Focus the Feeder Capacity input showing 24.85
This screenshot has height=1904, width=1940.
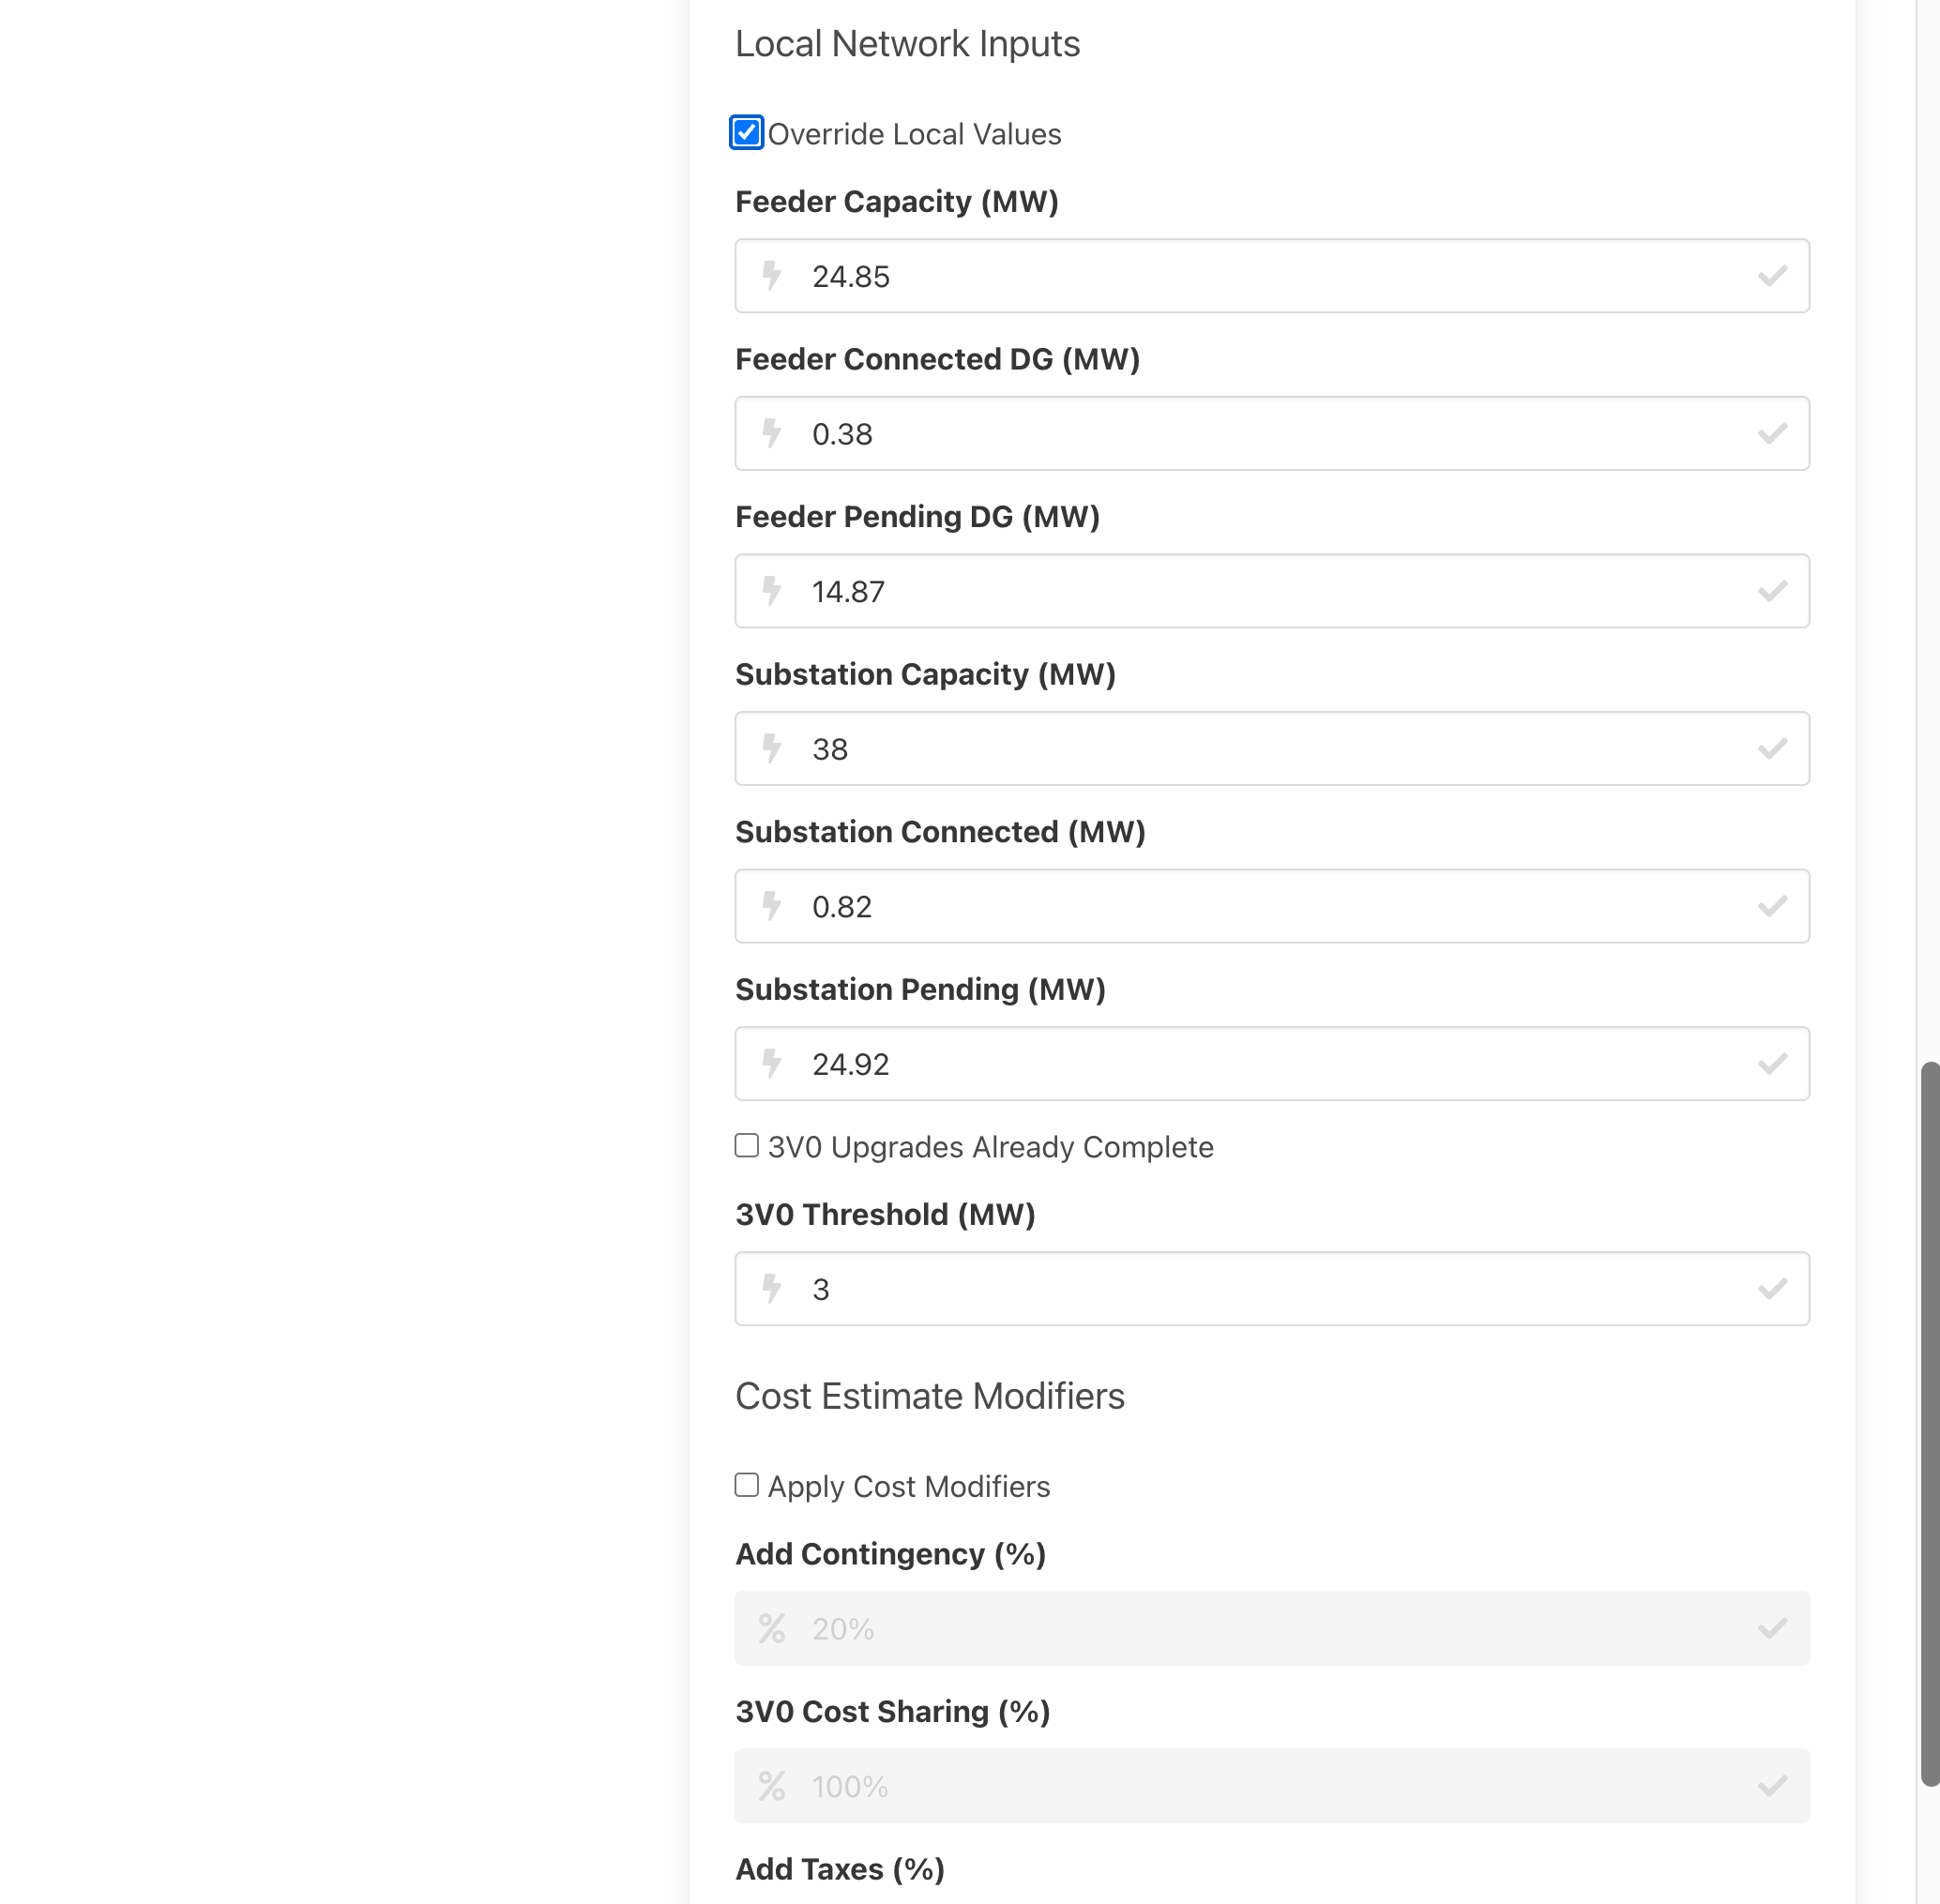[1270, 276]
